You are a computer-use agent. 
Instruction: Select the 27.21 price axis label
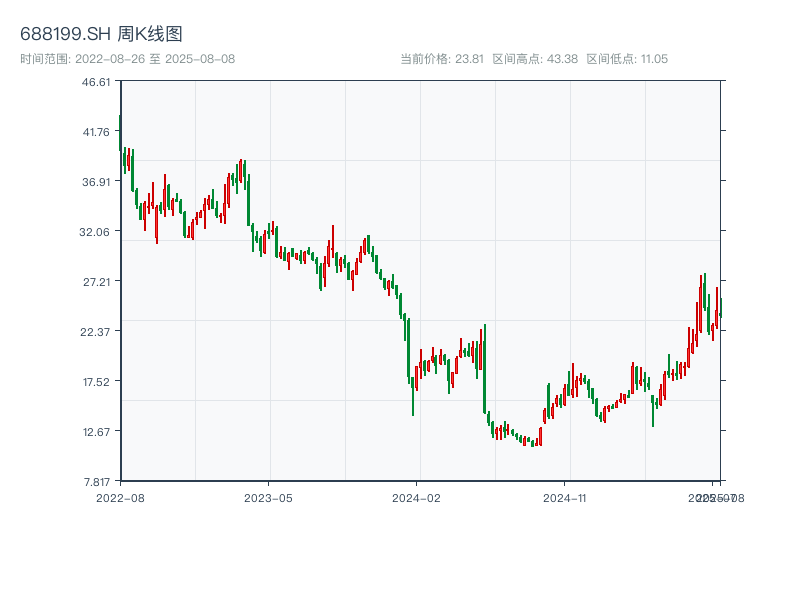click(96, 282)
